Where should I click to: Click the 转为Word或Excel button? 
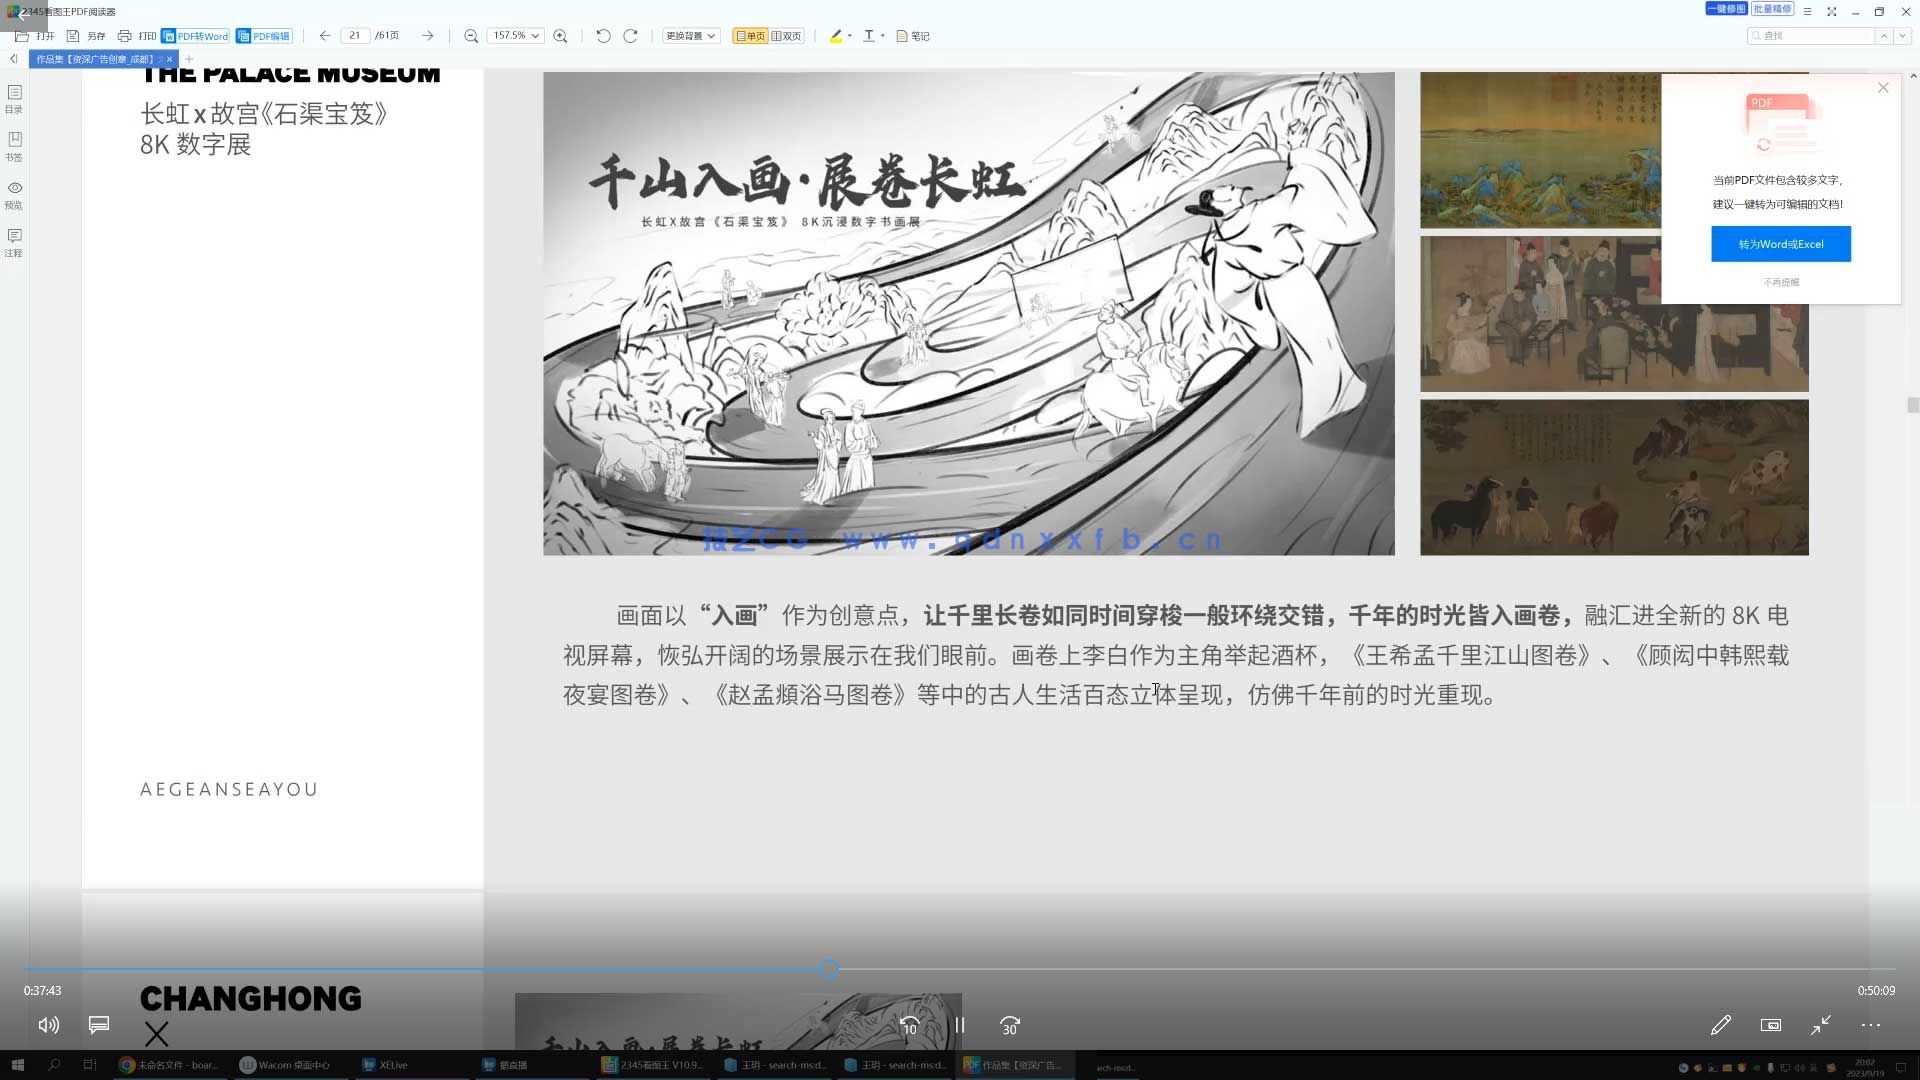point(1780,243)
